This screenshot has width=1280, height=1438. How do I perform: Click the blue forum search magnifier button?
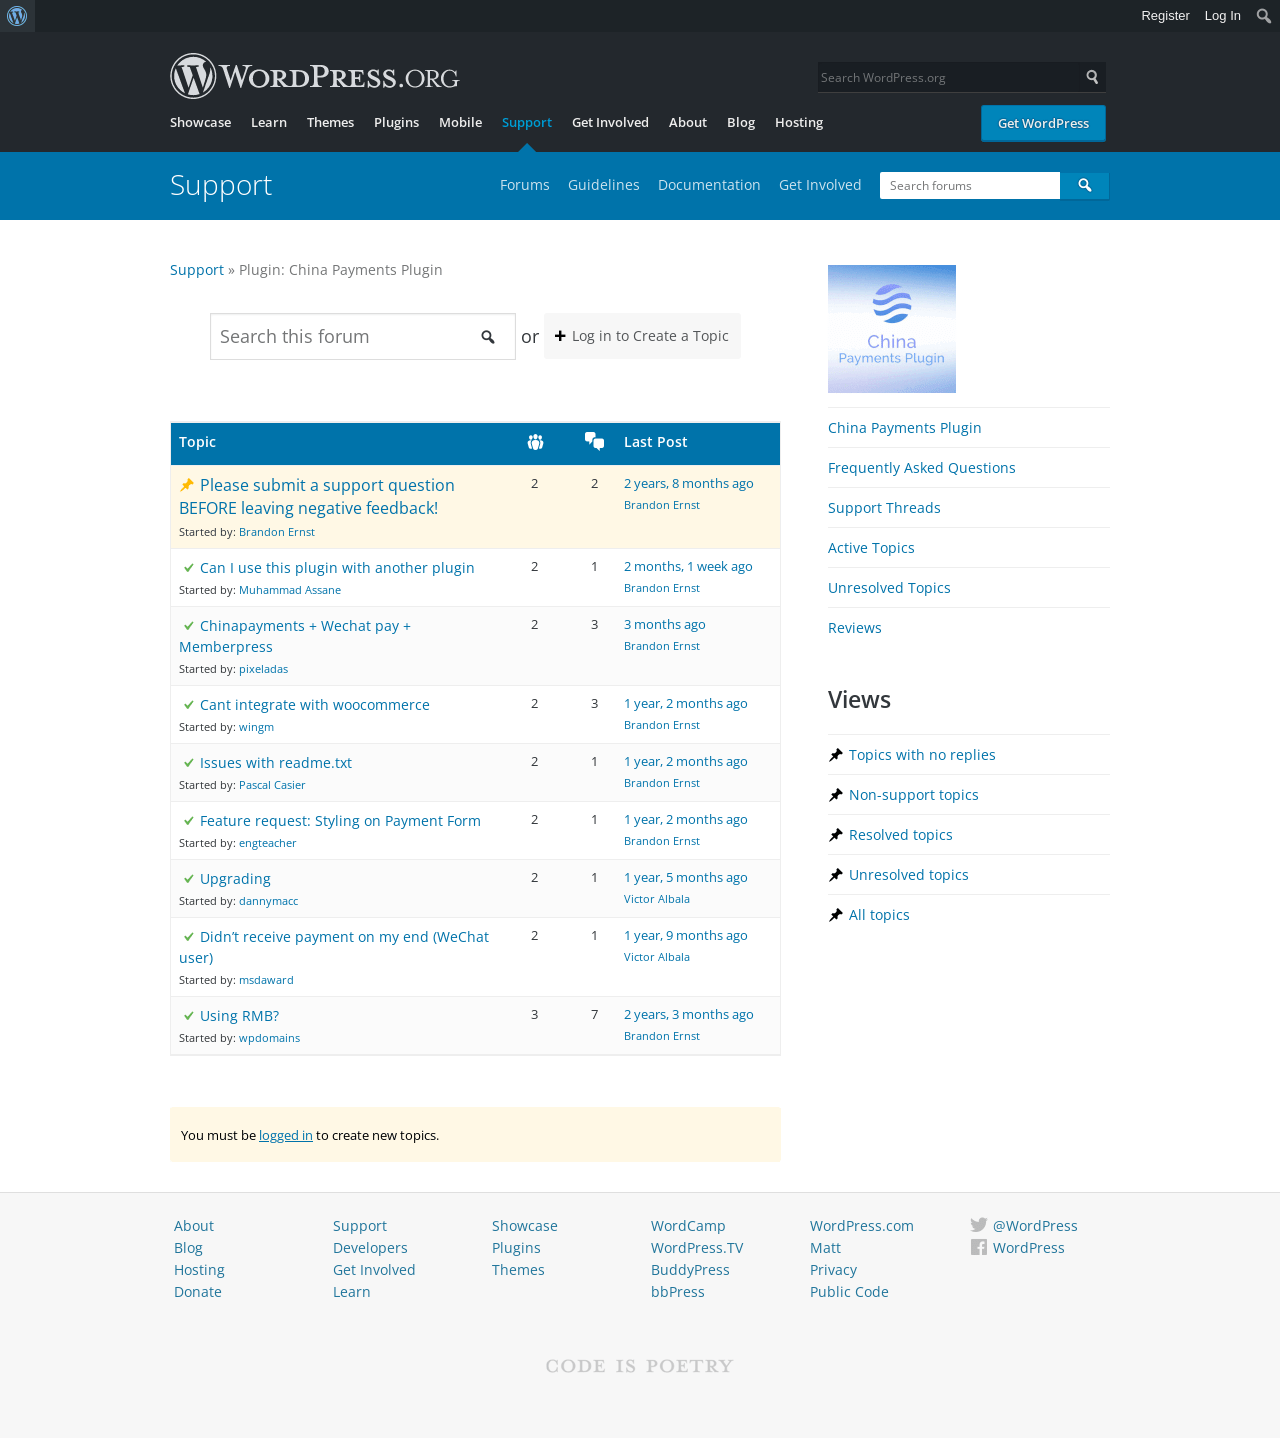coord(1084,185)
